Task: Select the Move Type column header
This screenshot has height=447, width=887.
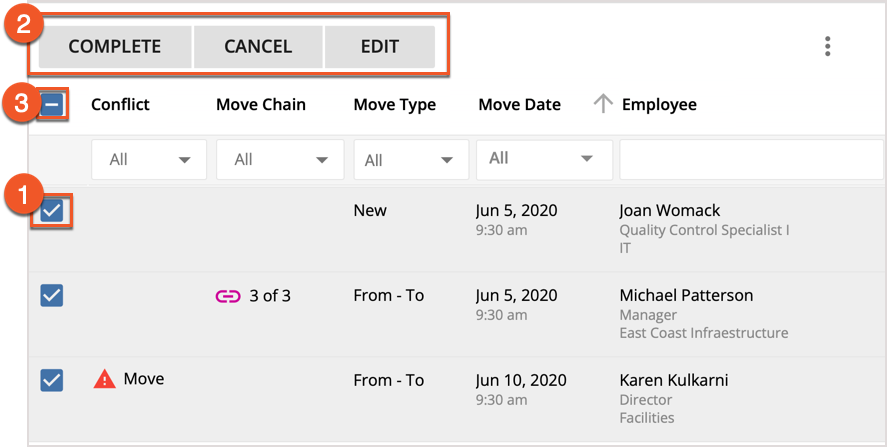Action: click(x=394, y=105)
